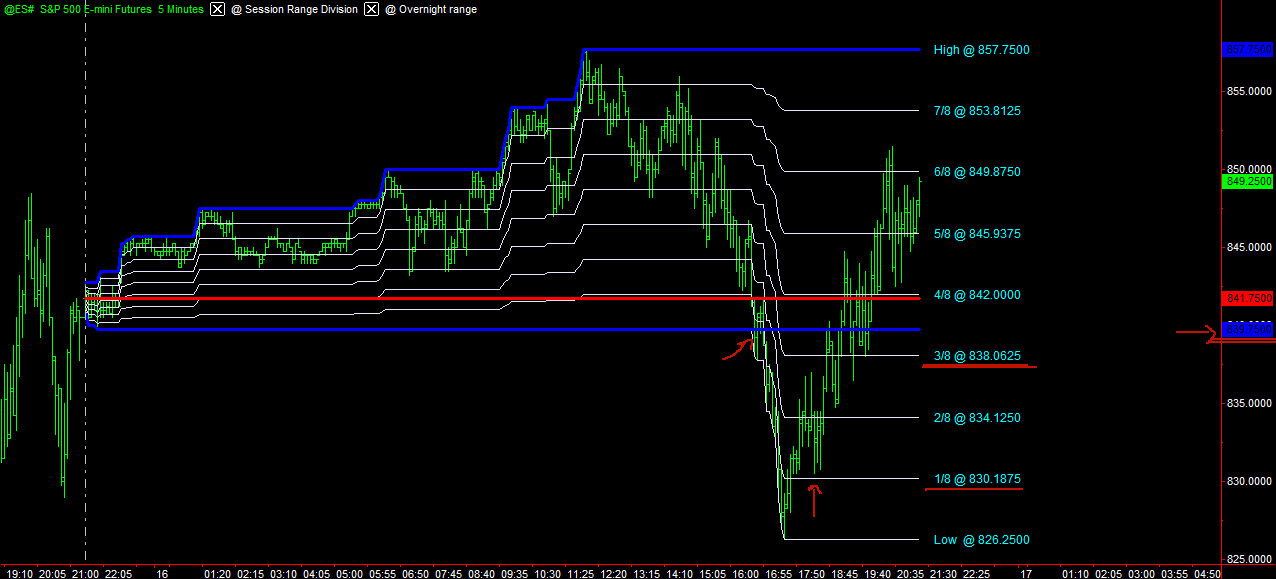Click the 5 Minutes interval label

[x=180, y=9]
